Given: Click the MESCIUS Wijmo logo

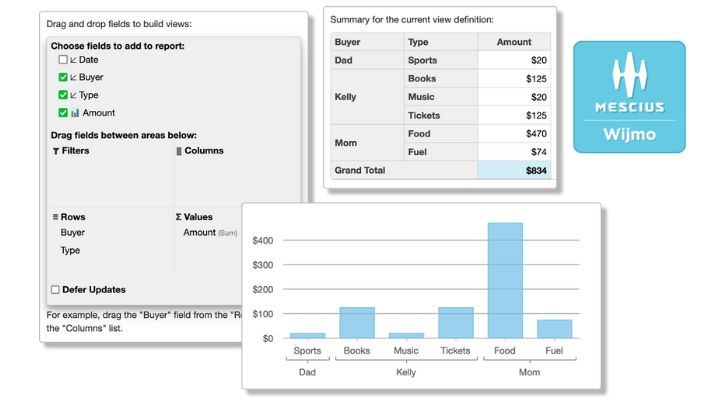Looking at the screenshot, I should pyautogui.click(x=629, y=97).
